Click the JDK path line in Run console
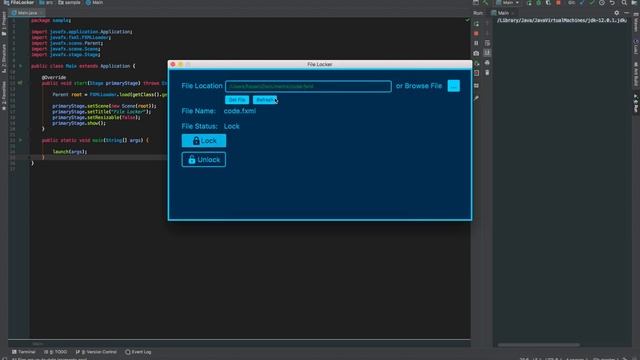 point(562,20)
